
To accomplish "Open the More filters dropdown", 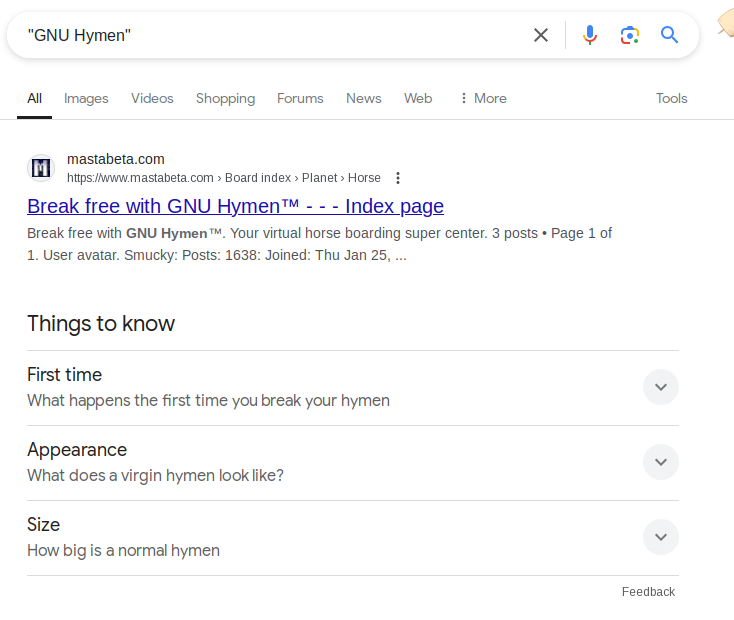I will (x=484, y=98).
